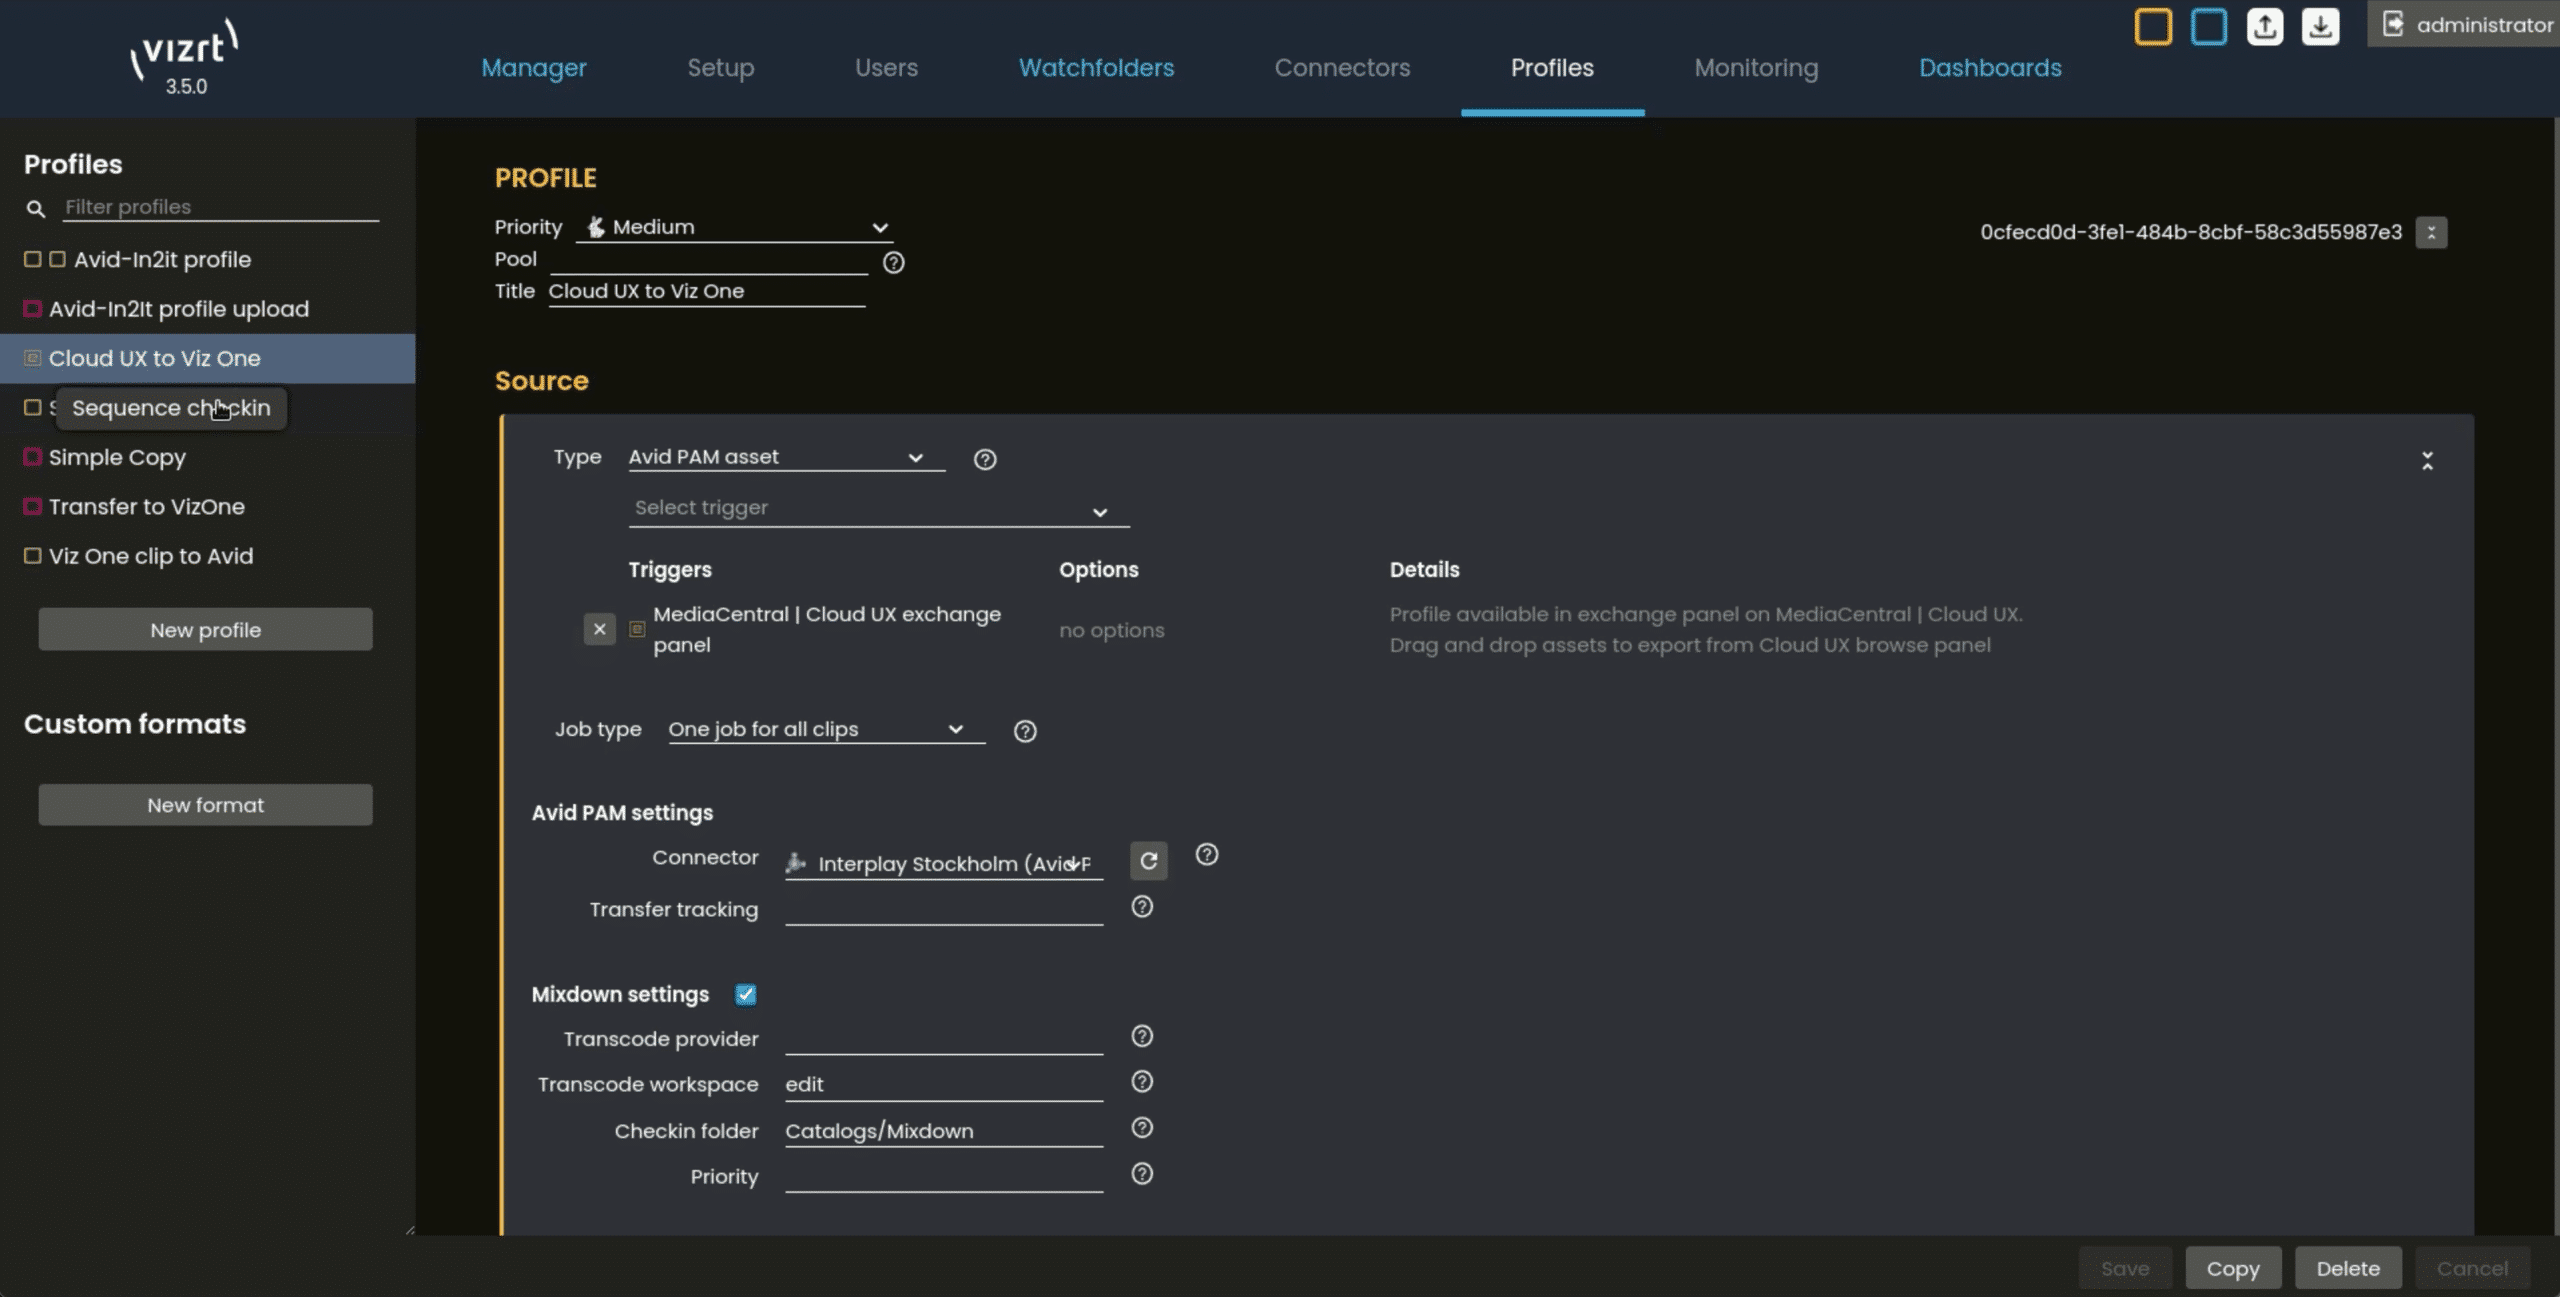Click the Filter profiles search field

click(220, 207)
